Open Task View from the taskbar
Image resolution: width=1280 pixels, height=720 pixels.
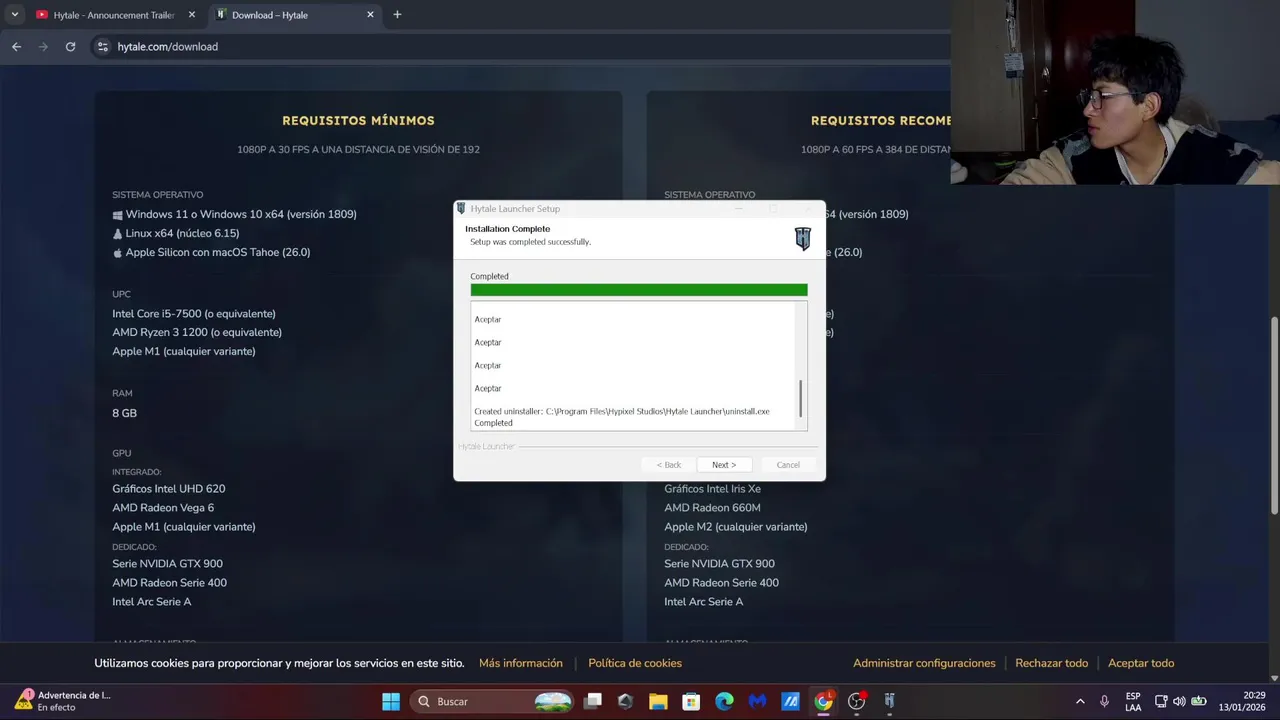(x=593, y=701)
